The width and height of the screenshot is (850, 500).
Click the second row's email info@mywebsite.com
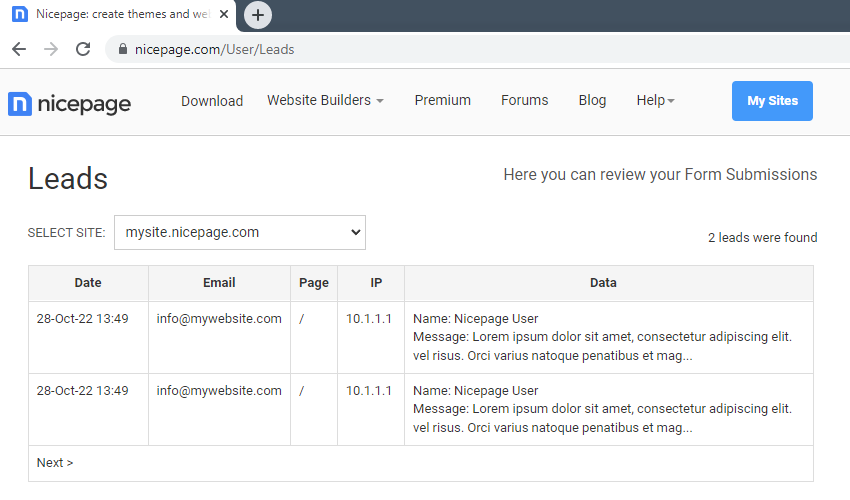coord(219,391)
